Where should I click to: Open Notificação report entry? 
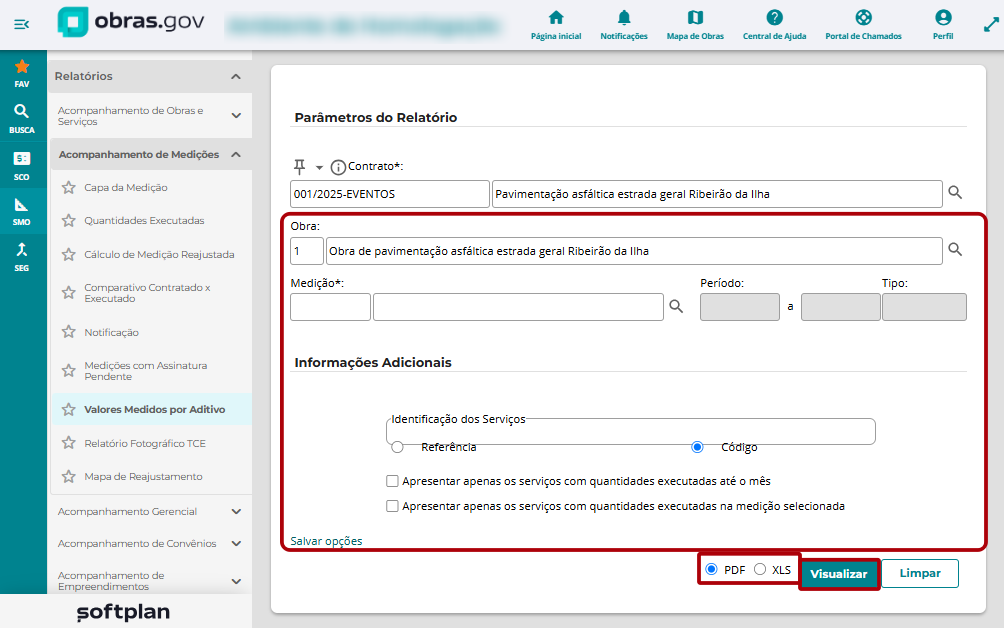coord(111,333)
